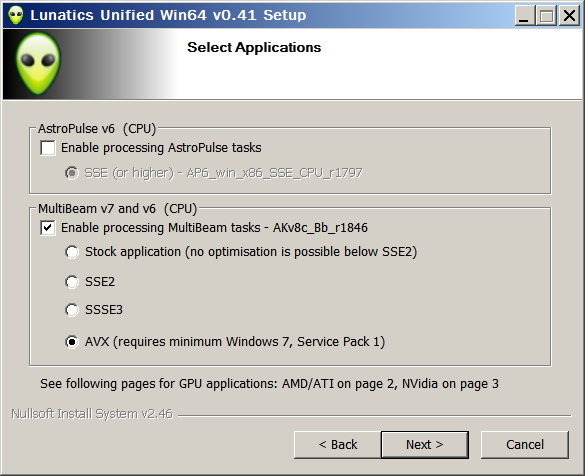585x476 pixels.
Task: Click the MultiBeam v7 and v6 group label
Action: [118, 209]
